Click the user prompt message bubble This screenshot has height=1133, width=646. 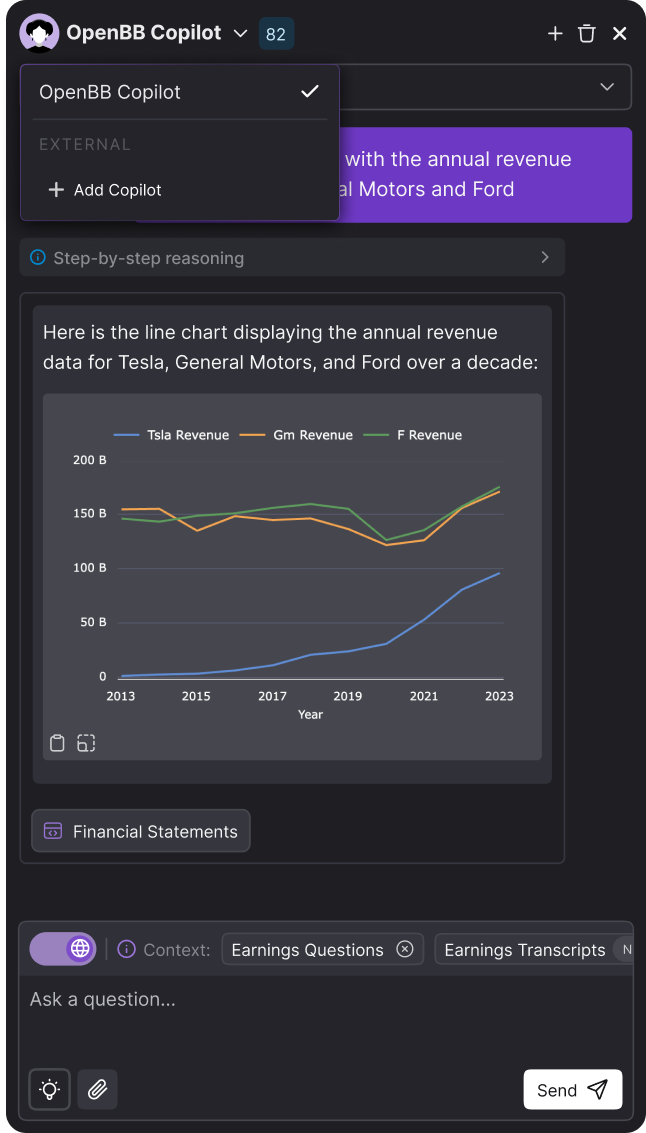coord(485,174)
